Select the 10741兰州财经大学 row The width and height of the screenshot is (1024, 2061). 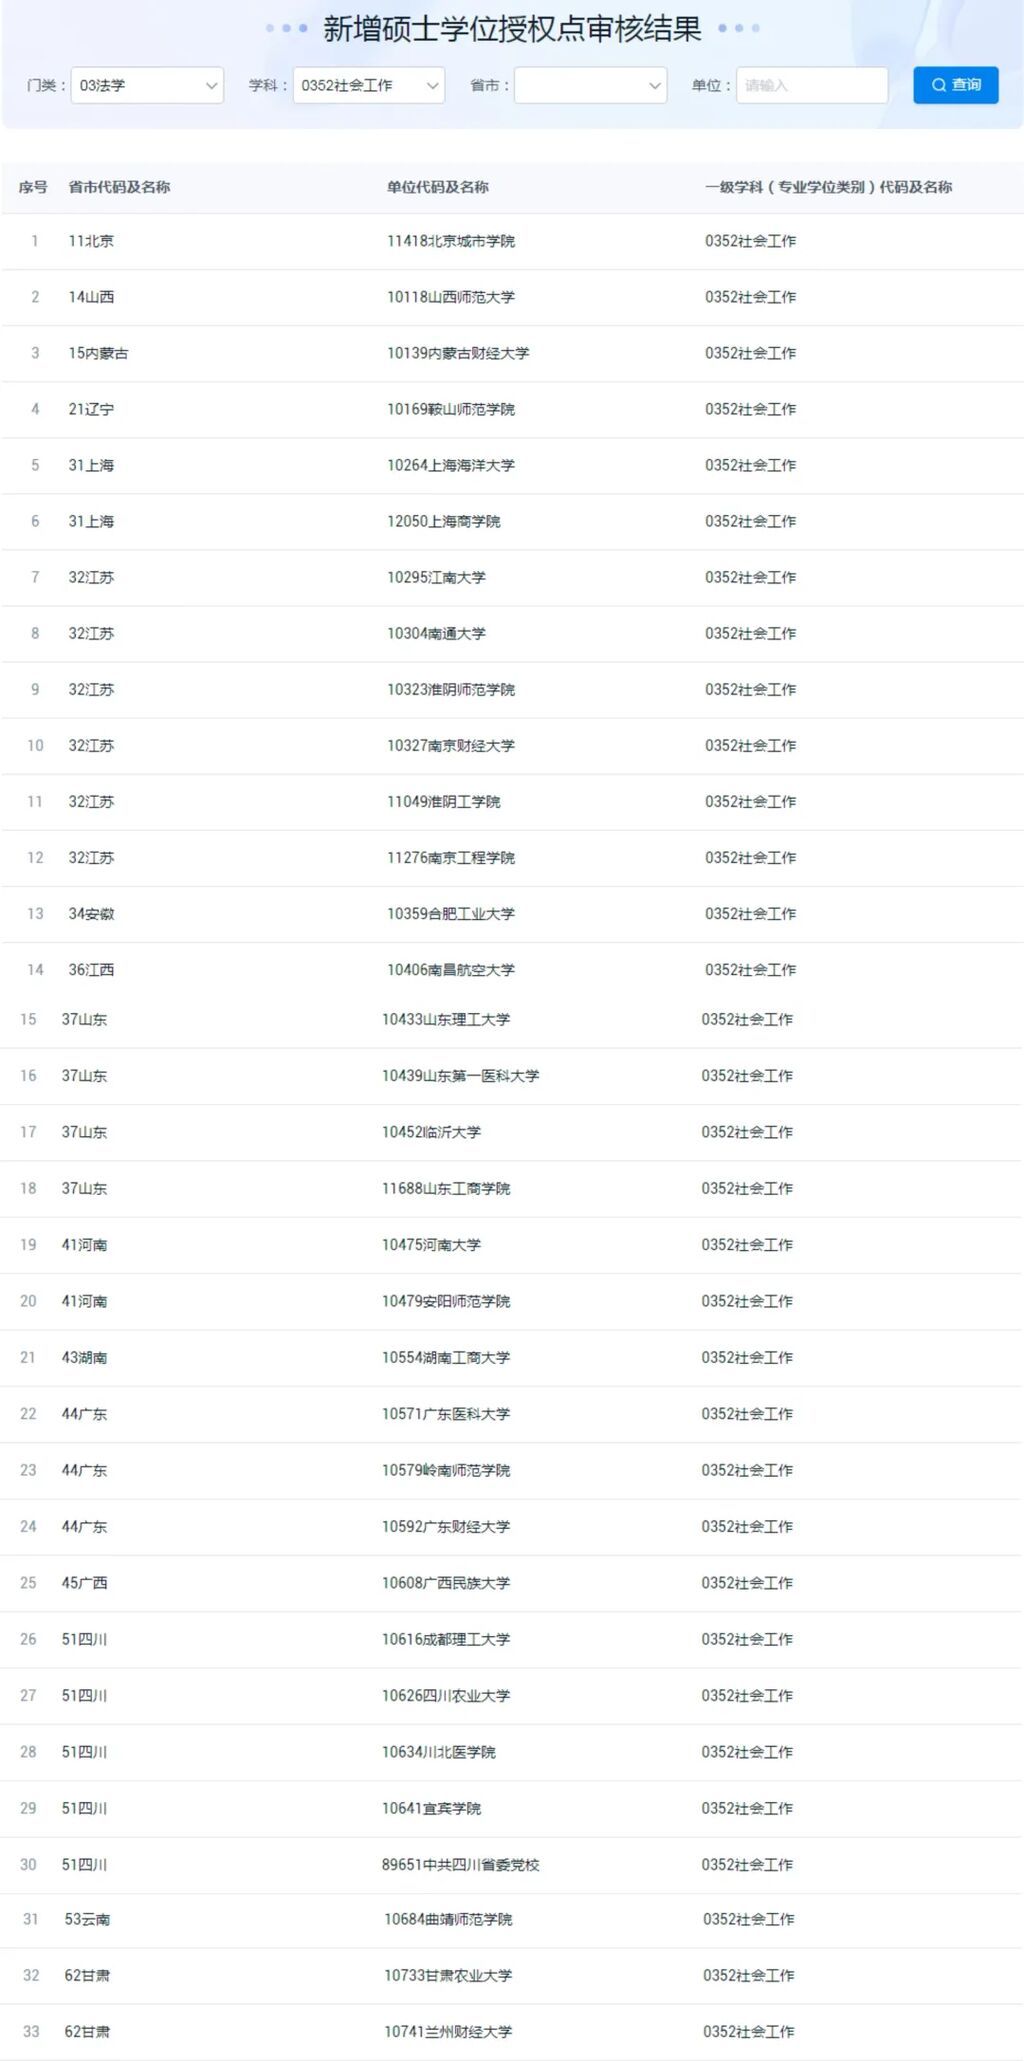tap(512, 2032)
